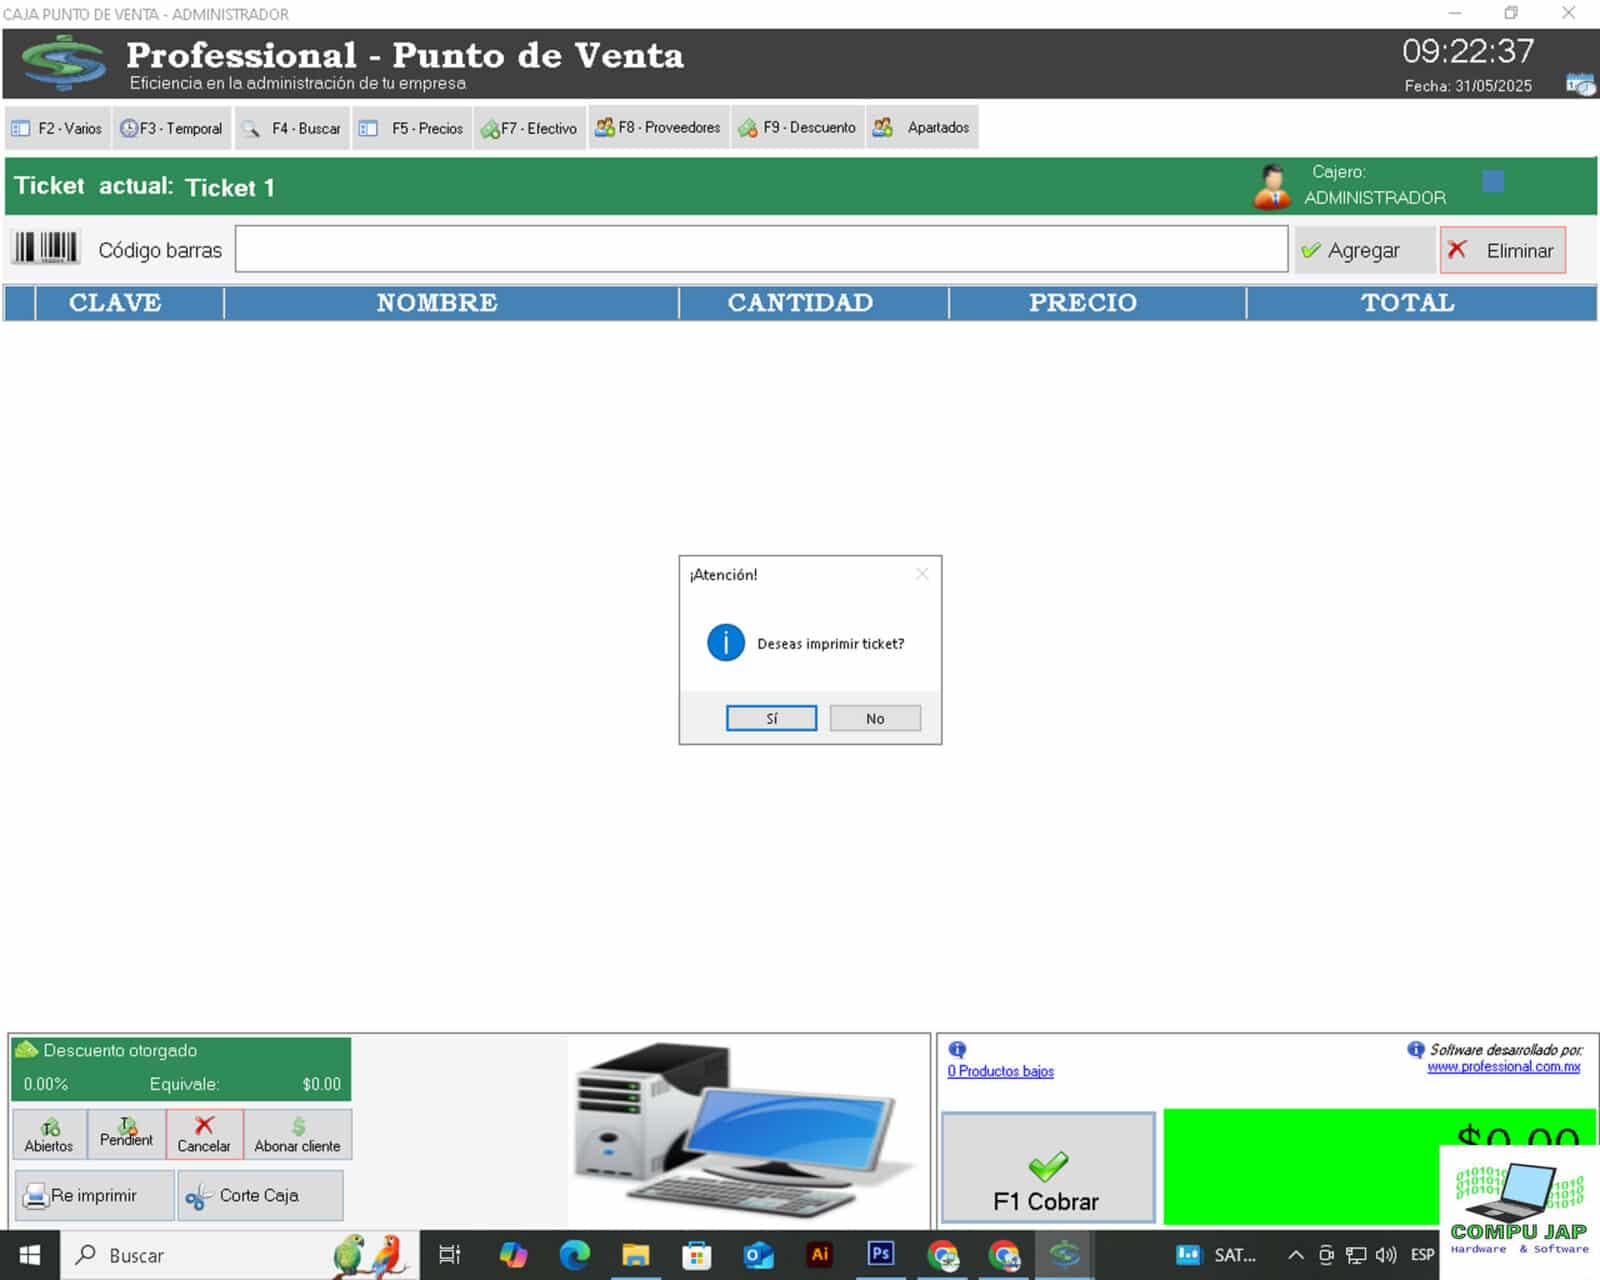The image size is (1600, 1280).
Task: Open File Explorer from taskbar
Action: (635, 1254)
